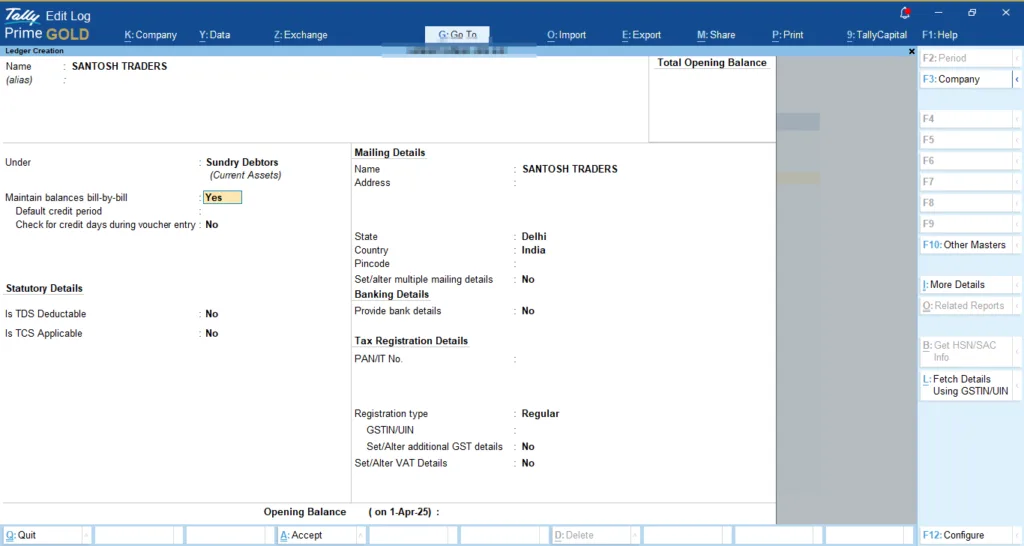The image size is (1024, 546).
Task: Click Total Opening Balance heading
Action: [x=712, y=63]
